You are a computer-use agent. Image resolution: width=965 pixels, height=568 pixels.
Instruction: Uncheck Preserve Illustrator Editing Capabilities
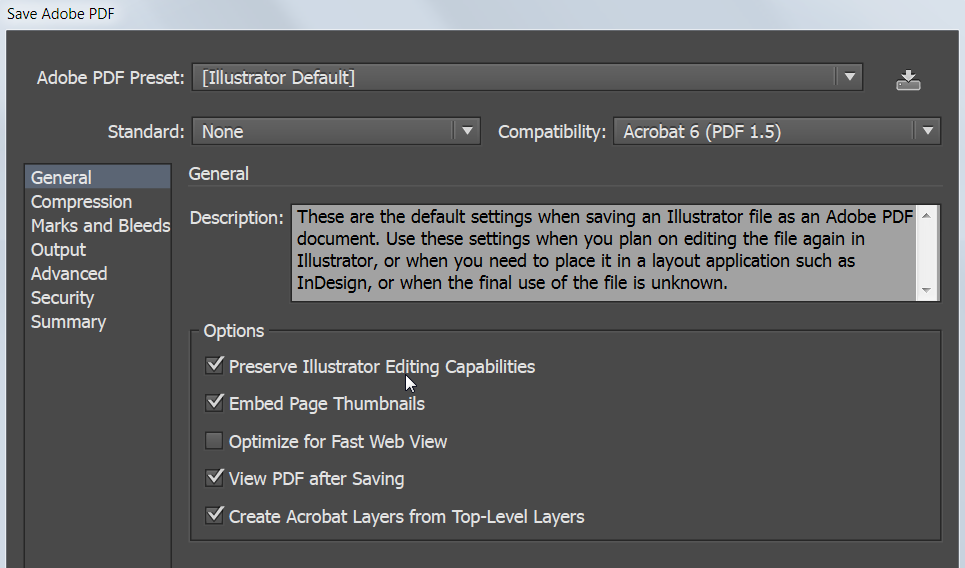[x=214, y=366]
